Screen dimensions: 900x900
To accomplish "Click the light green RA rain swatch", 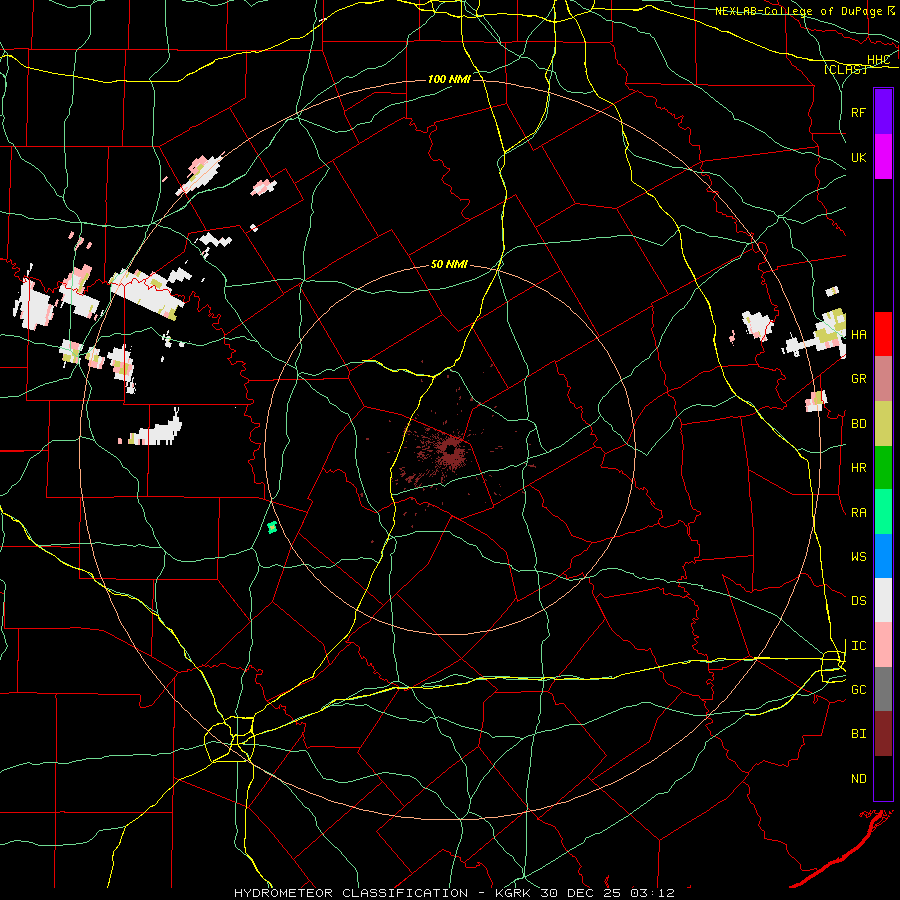I will (x=883, y=512).
